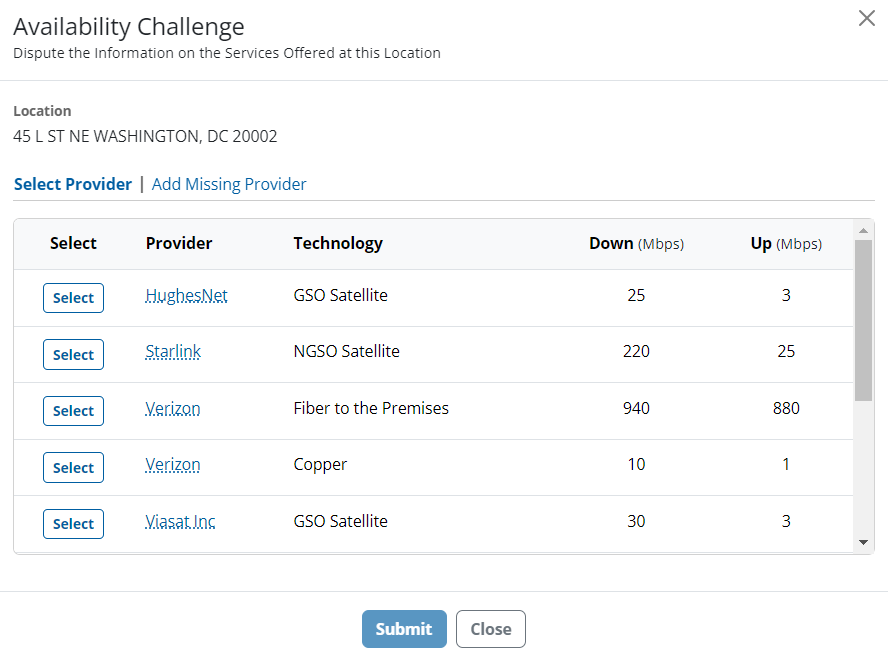Click the Provider column header

pyautogui.click(x=178, y=243)
